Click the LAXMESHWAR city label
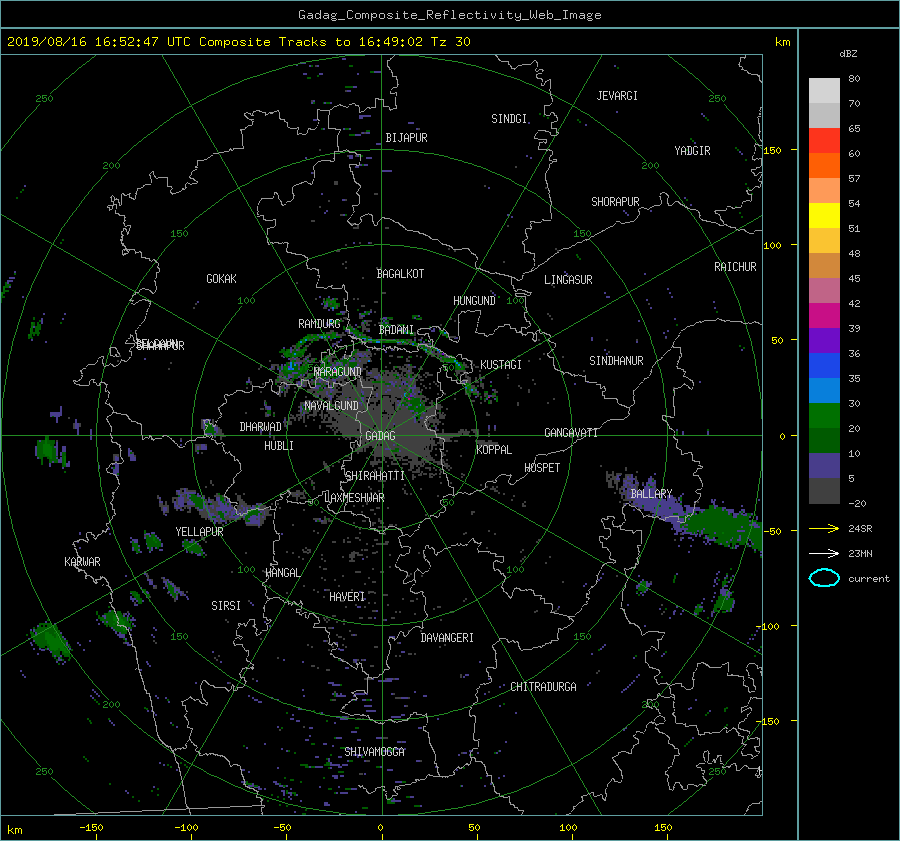 click(x=354, y=498)
